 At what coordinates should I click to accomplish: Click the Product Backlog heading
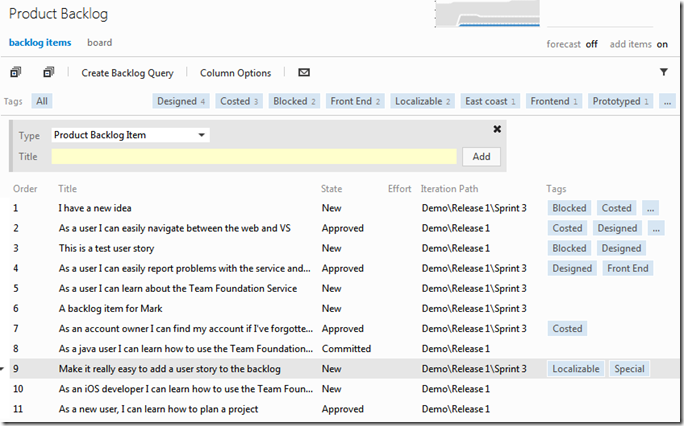click(58, 14)
